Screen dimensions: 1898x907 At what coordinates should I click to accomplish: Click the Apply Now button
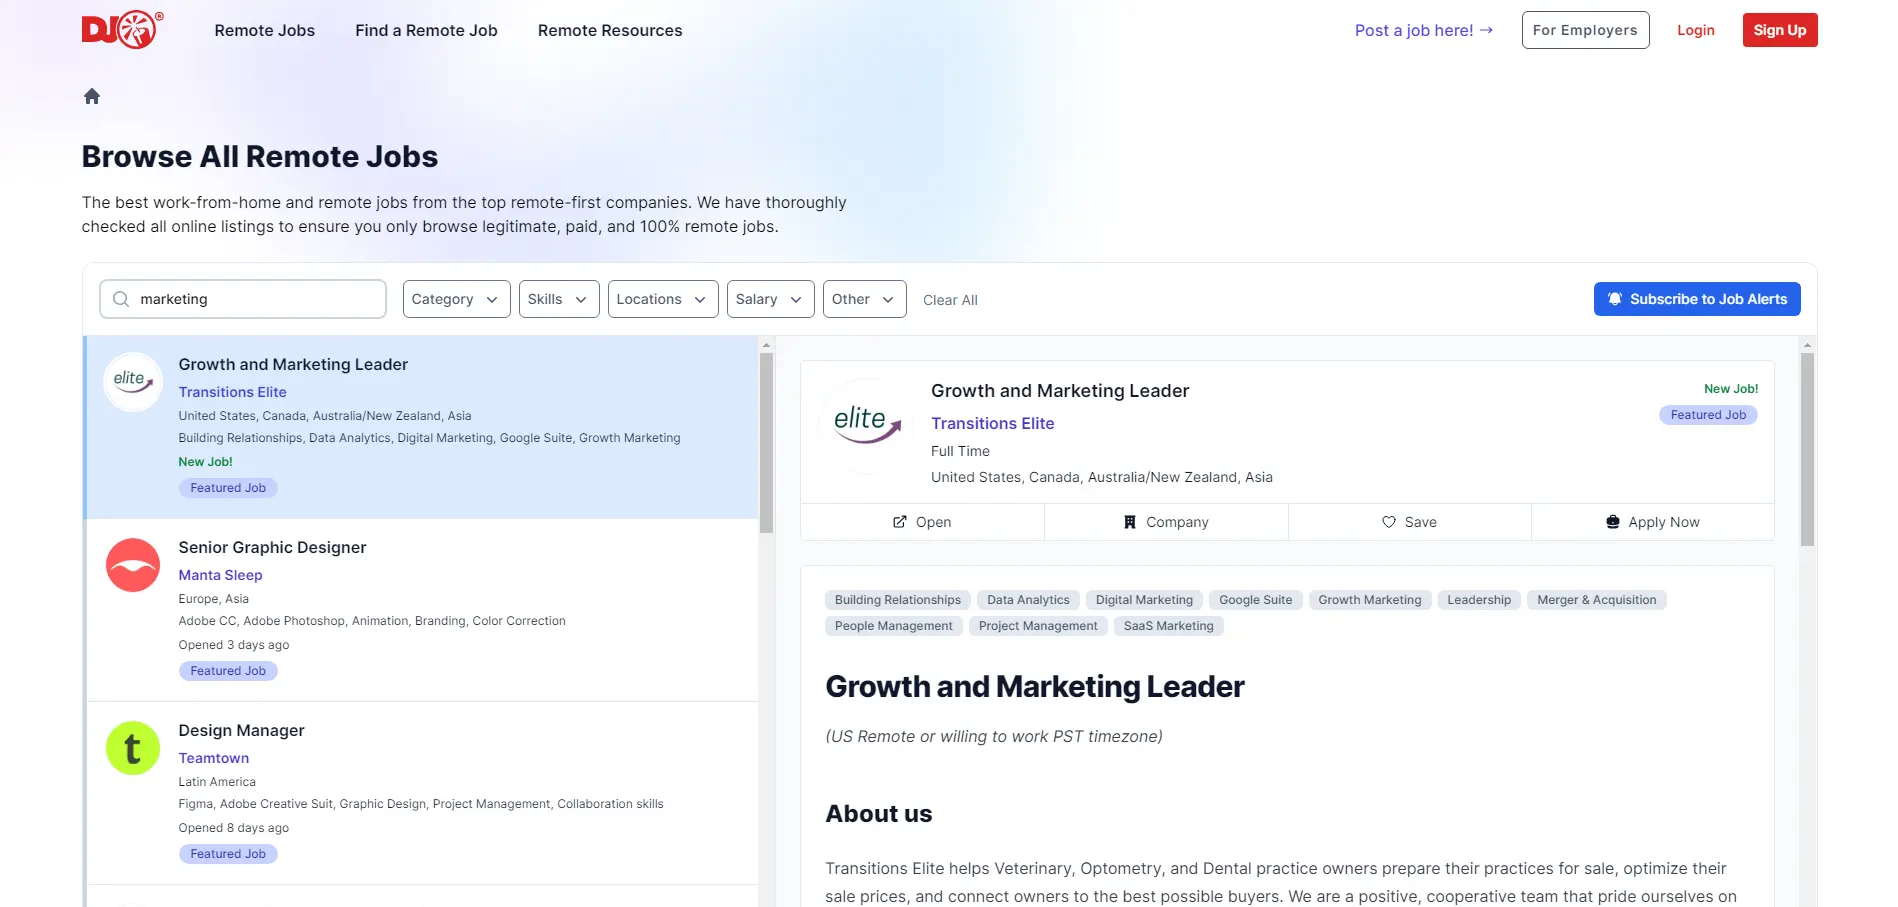tap(1653, 522)
